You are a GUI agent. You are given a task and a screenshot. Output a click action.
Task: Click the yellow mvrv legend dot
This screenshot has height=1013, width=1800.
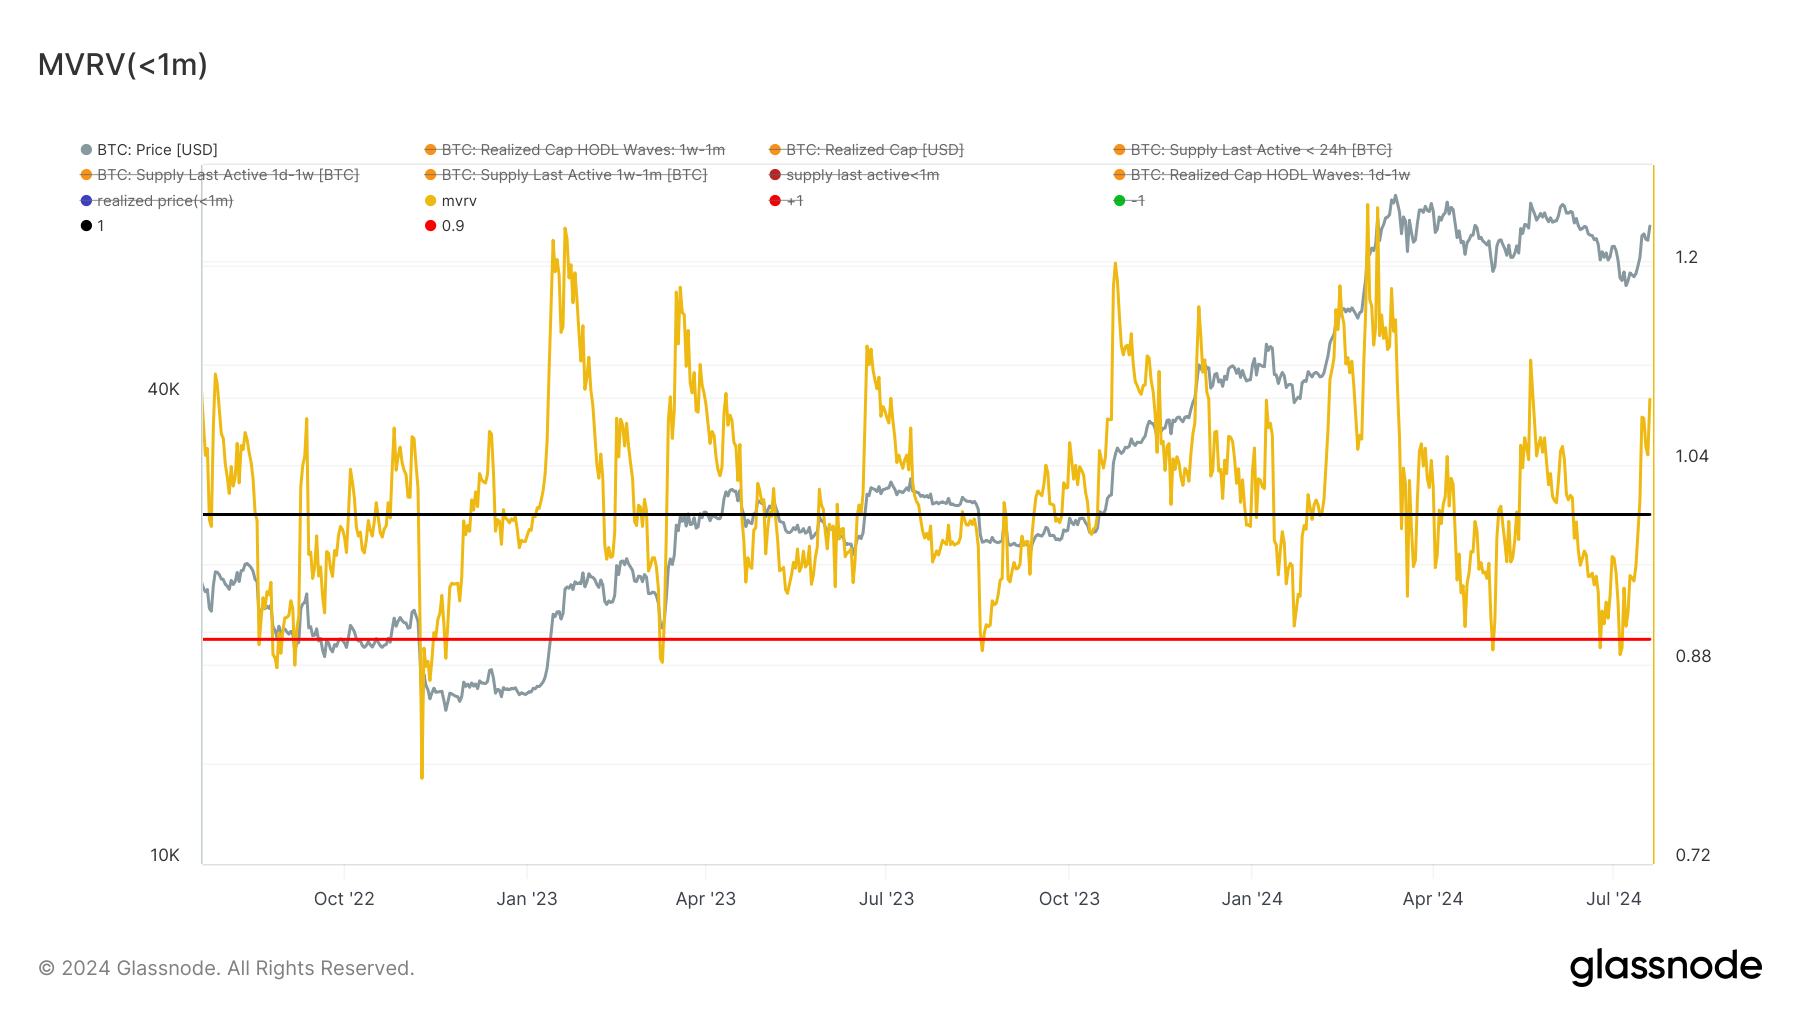coord(431,201)
